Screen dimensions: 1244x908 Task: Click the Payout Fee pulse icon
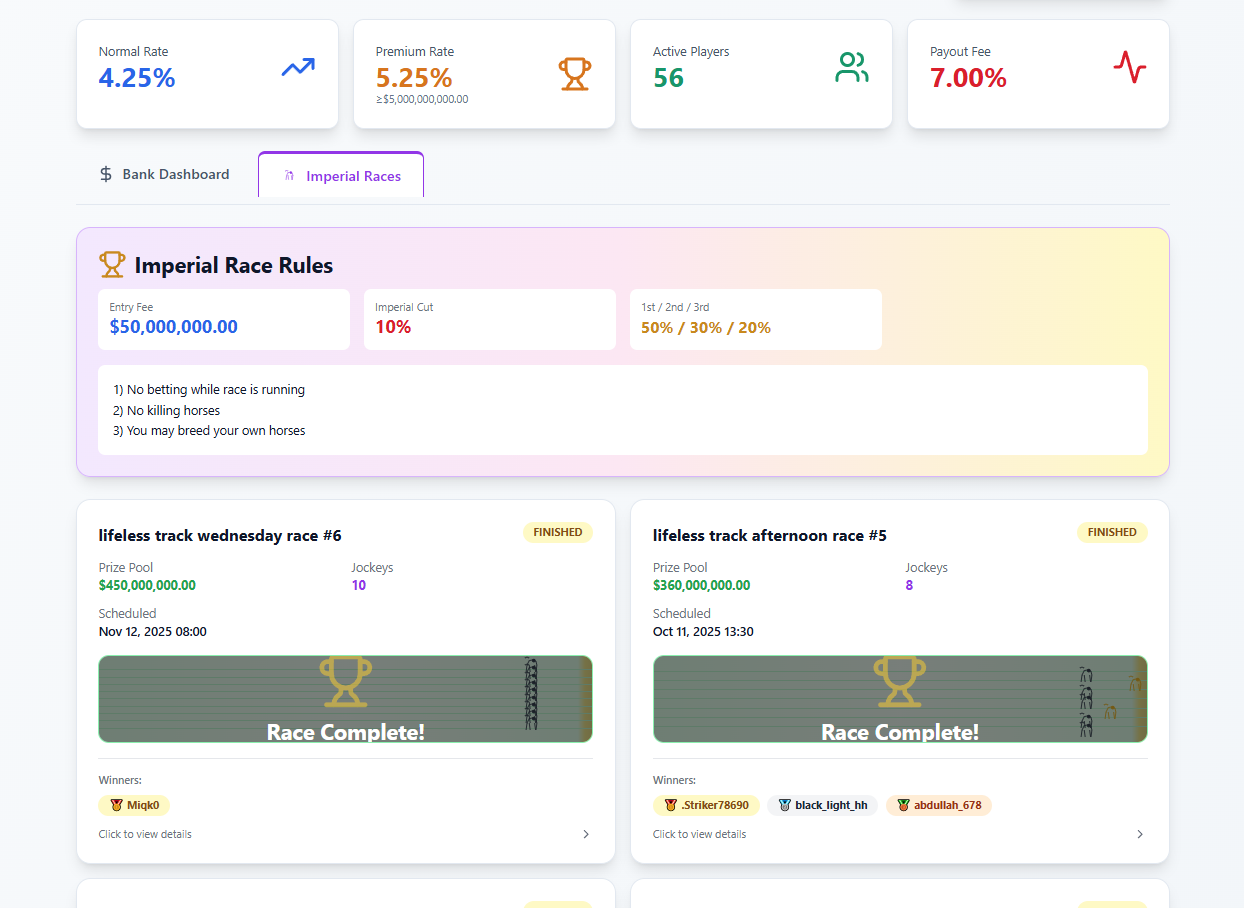pyautogui.click(x=1129, y=68)
